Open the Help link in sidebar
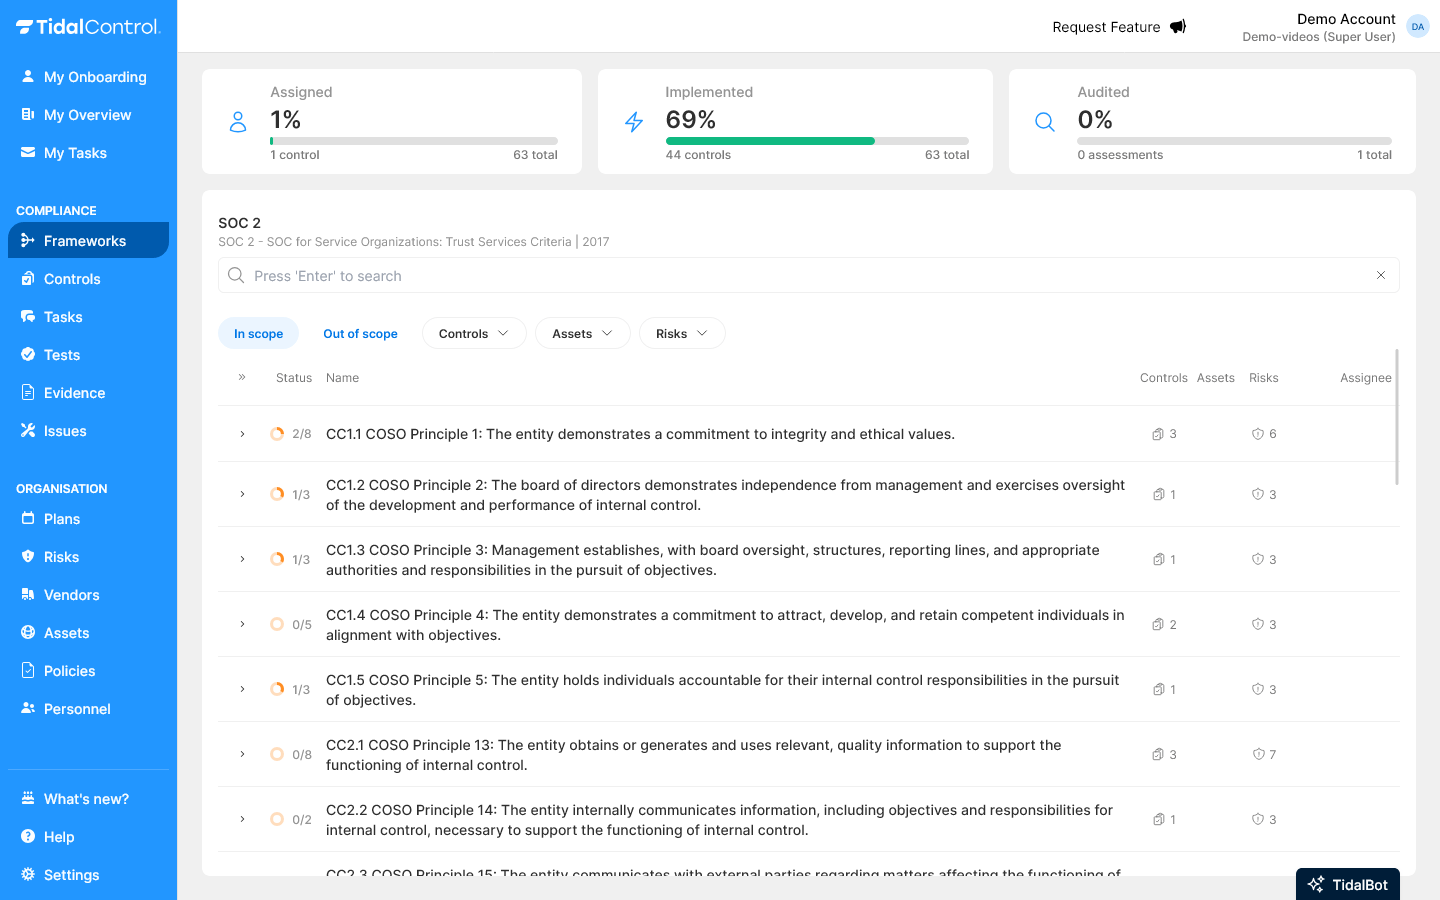Viewport: 1440px width, 900px height. click(59, 836)
